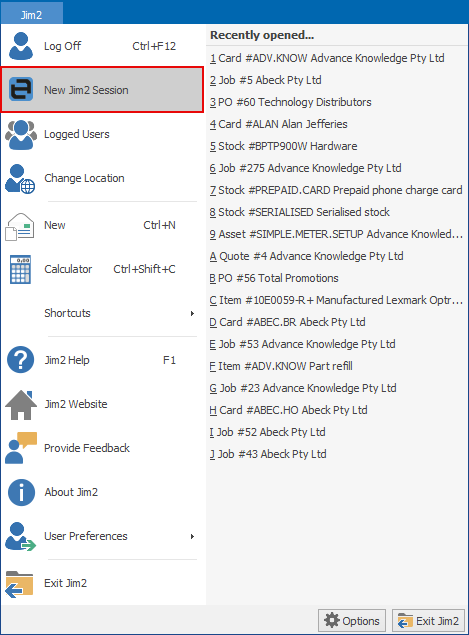Open the Jim2 Help label
Image resolution: width=469 pixels, height=635 pixels.
(x=67, y=360)
